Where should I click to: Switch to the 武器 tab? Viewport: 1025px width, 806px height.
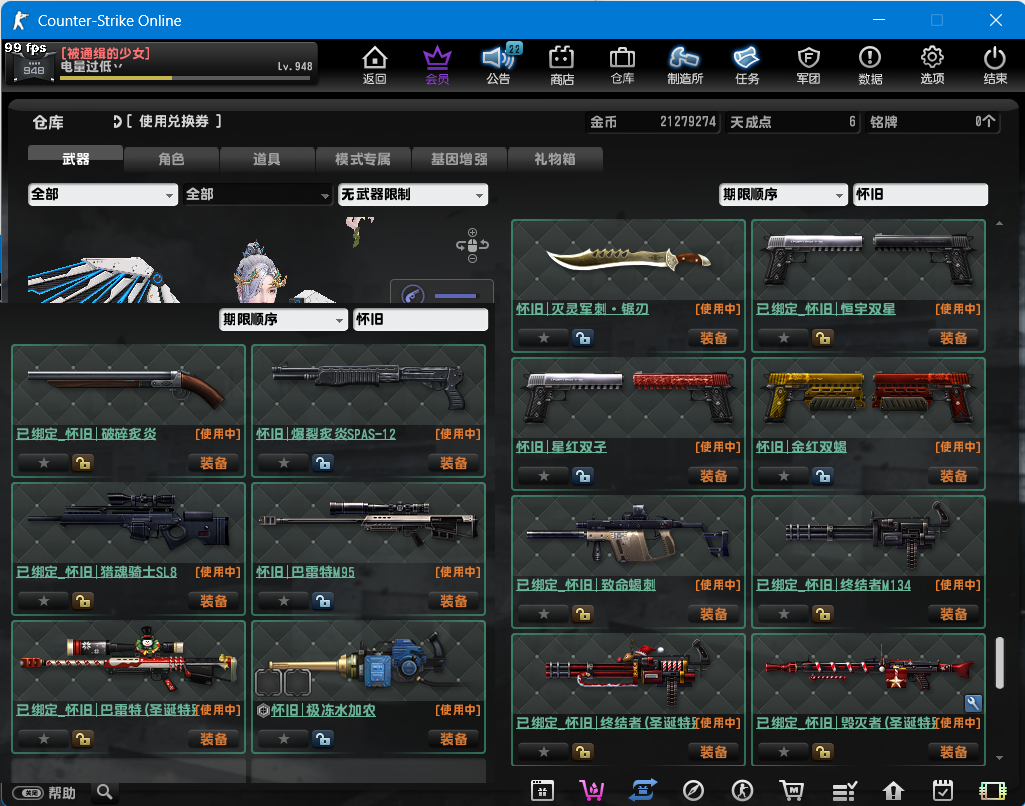(x=75, y=158)
